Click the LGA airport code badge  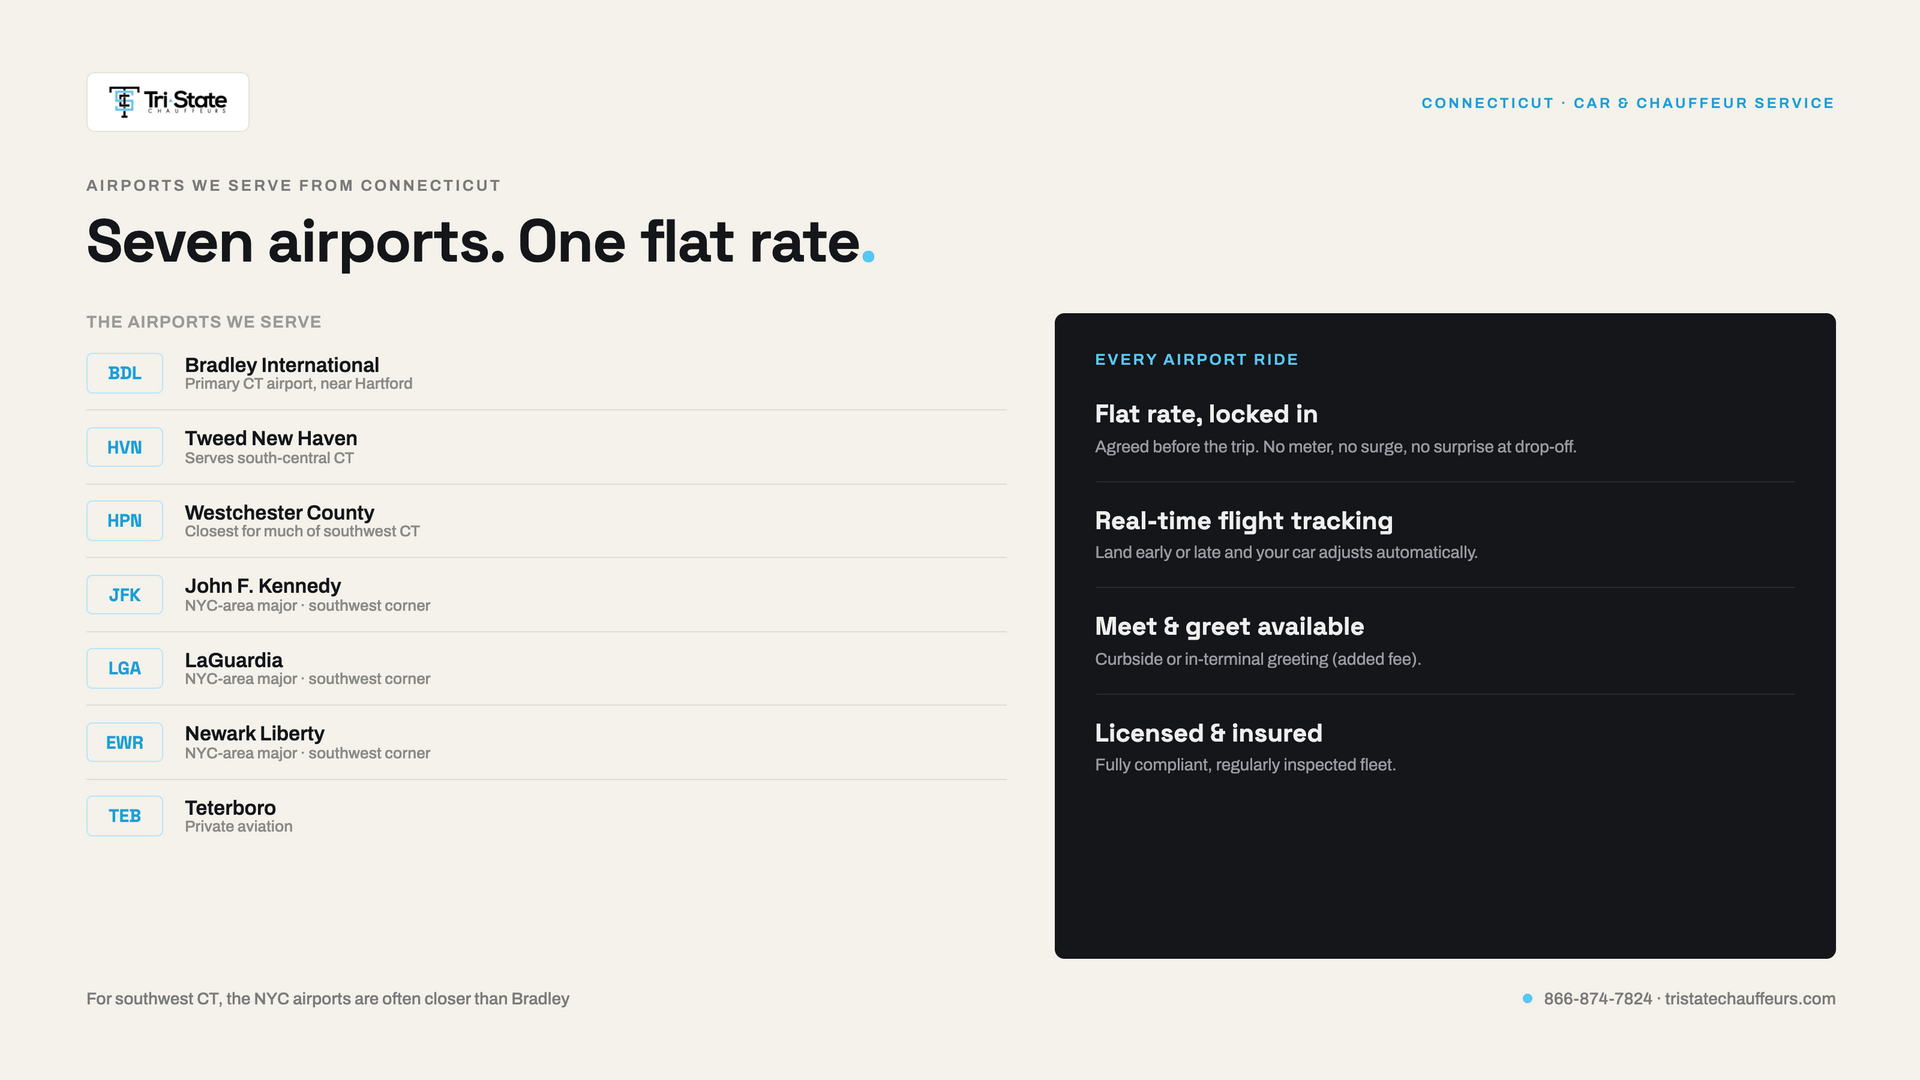124,668
